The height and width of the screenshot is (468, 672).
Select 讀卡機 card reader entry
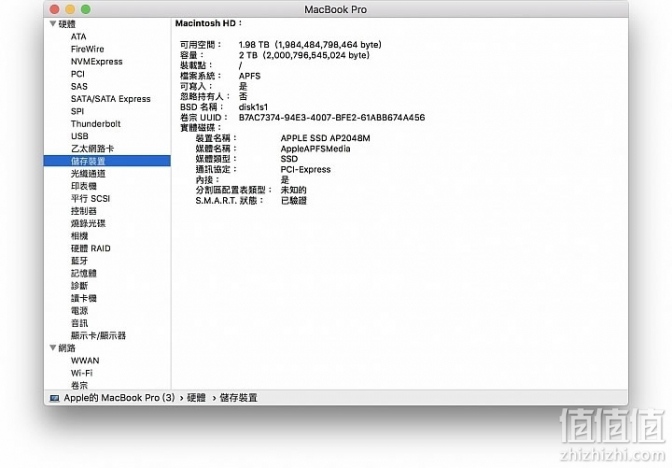tap(84, 298)
